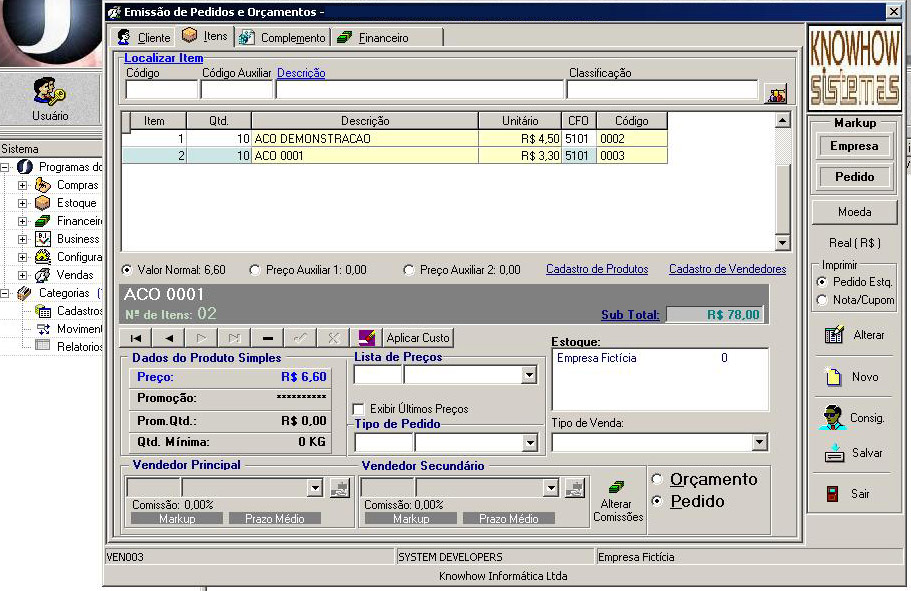Open the Usuário icon in main toolbar

50,93
